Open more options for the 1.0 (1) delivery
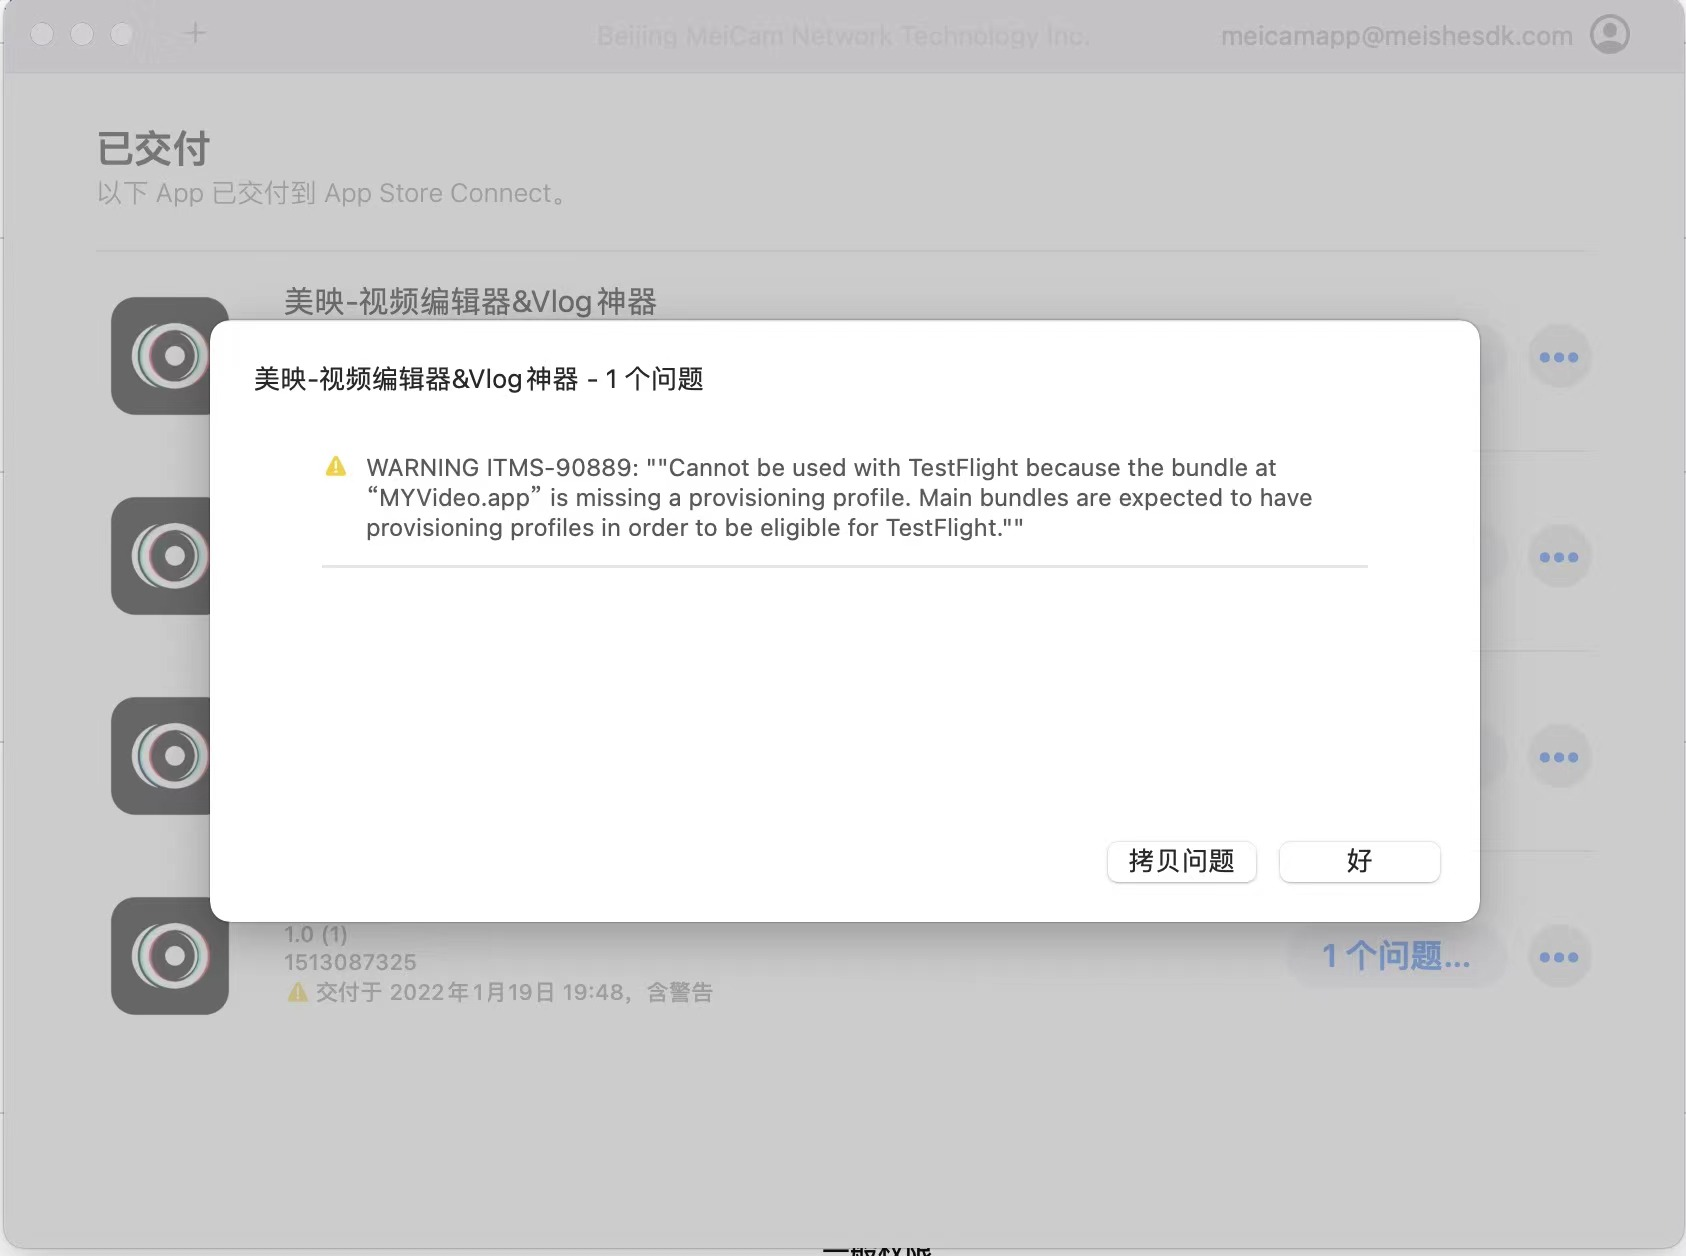 click(x=1559, y=957)
